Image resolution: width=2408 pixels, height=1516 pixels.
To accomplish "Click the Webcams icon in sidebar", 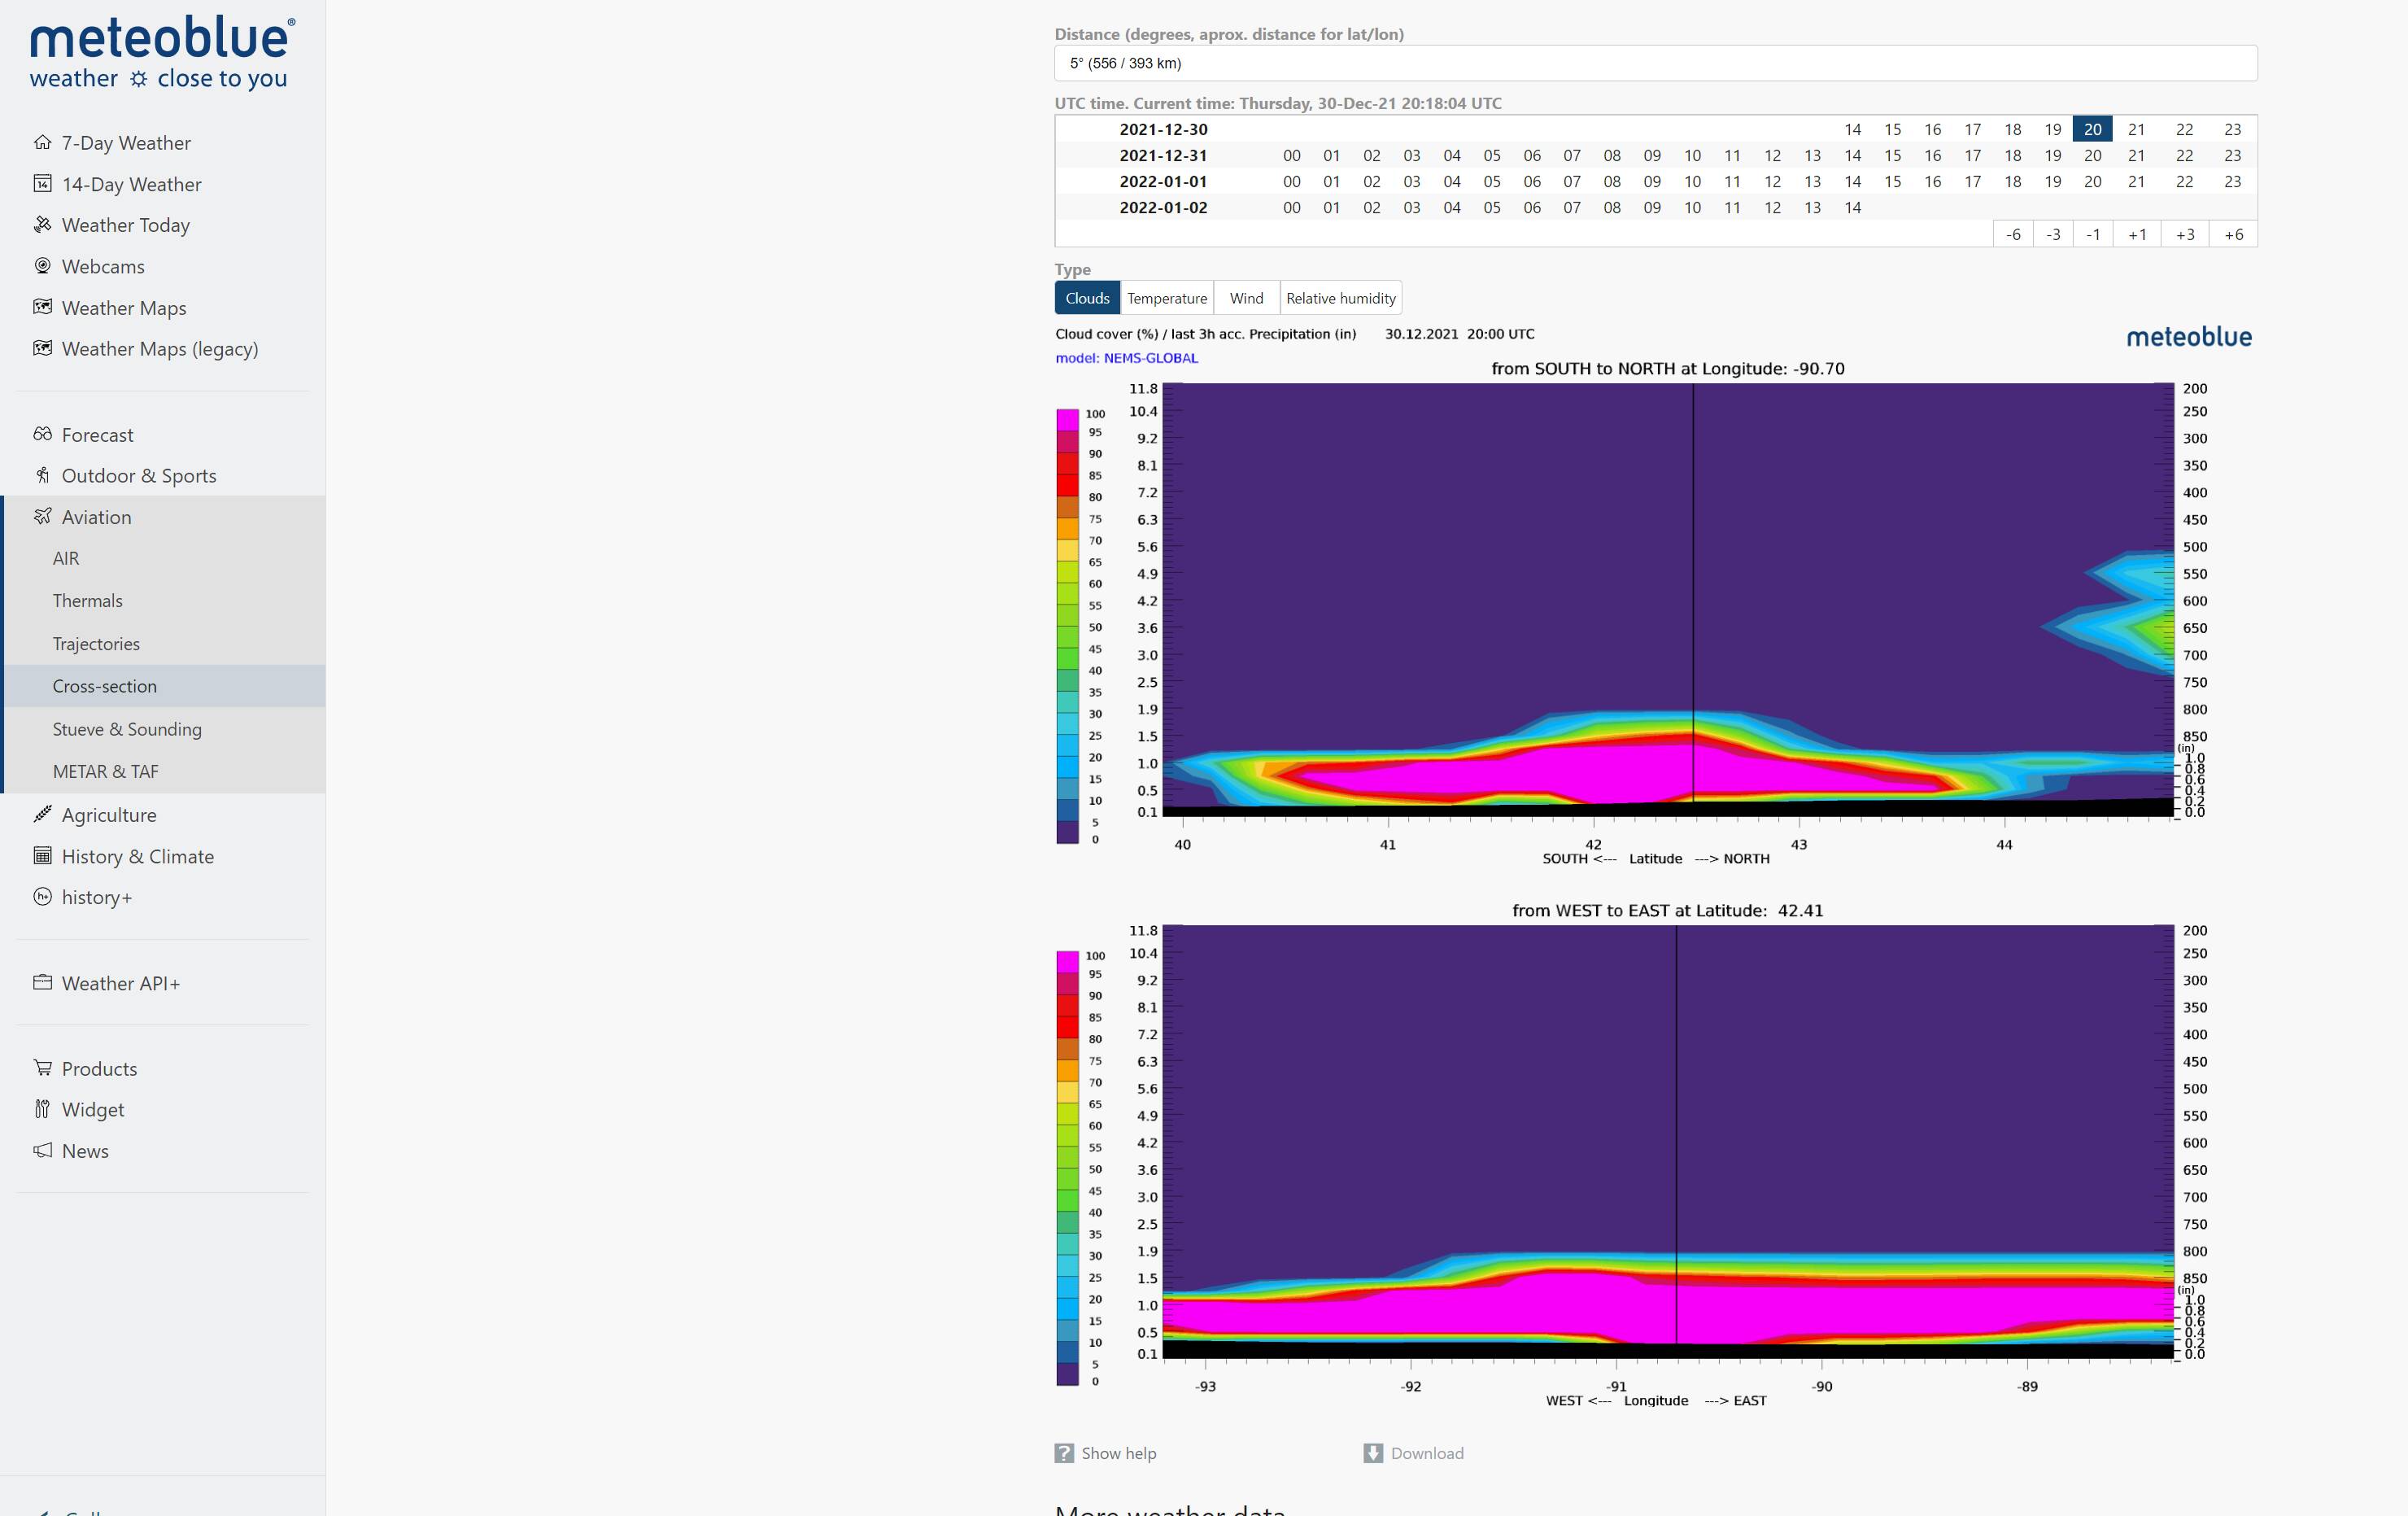I will click(x=42, y=266).
